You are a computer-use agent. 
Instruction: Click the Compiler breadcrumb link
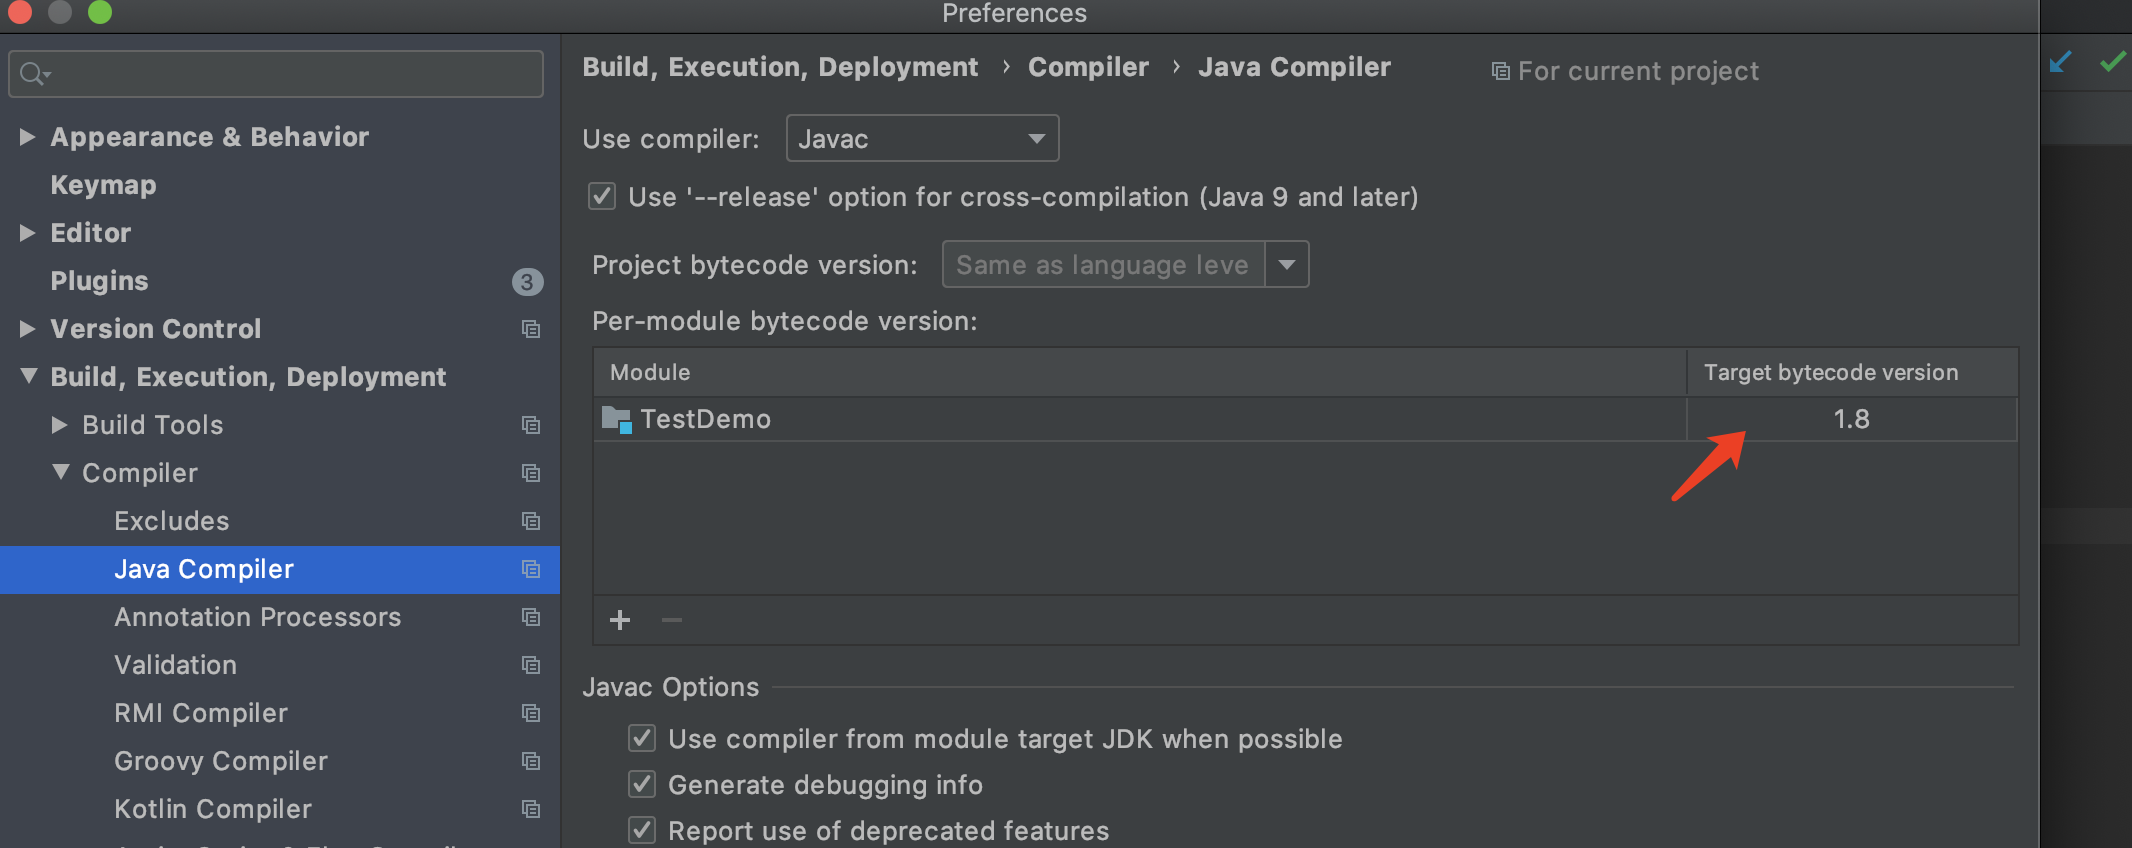pyautogui.click(x=1088, y=67)
